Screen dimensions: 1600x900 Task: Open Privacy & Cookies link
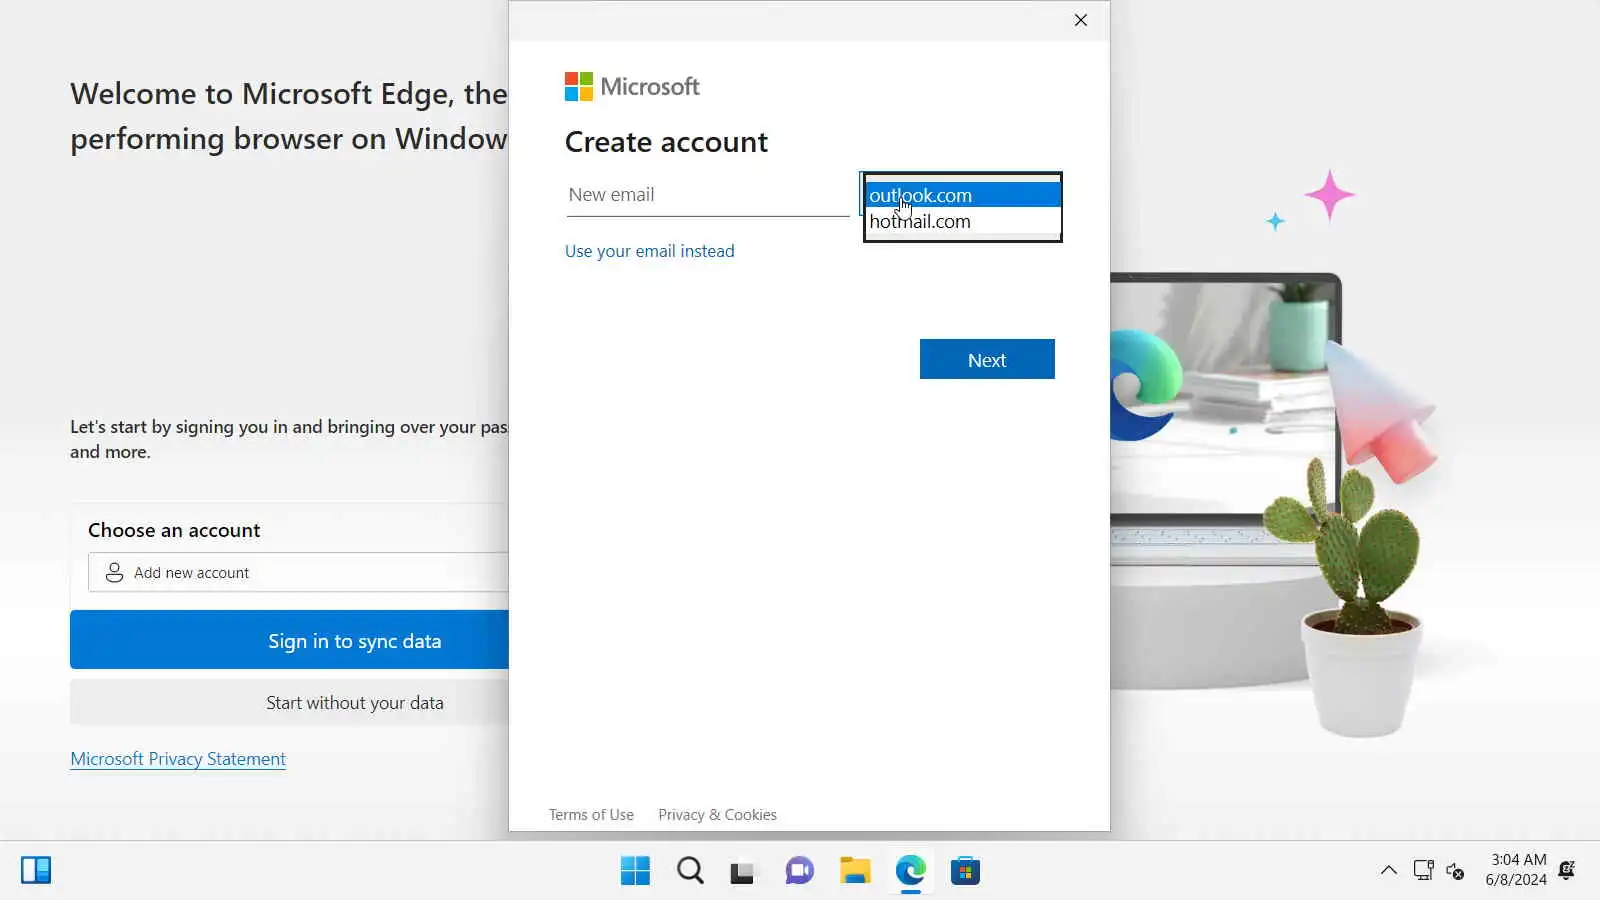point(717,815)
